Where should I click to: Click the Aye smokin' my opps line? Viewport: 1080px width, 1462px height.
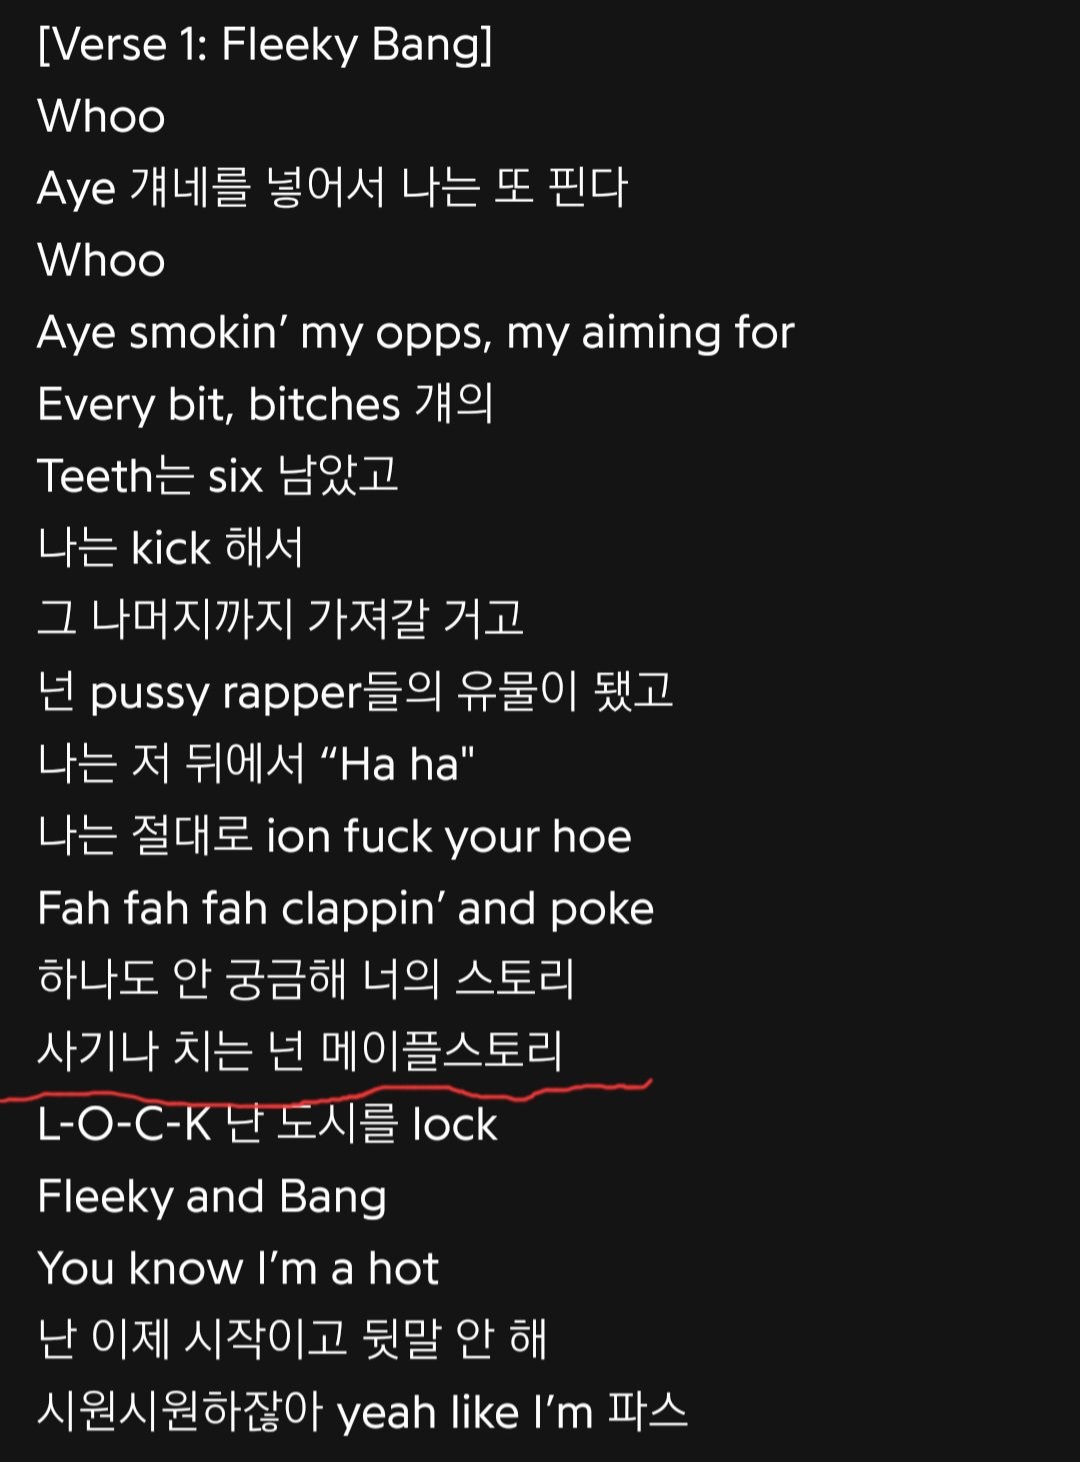(x=416, y=333)
